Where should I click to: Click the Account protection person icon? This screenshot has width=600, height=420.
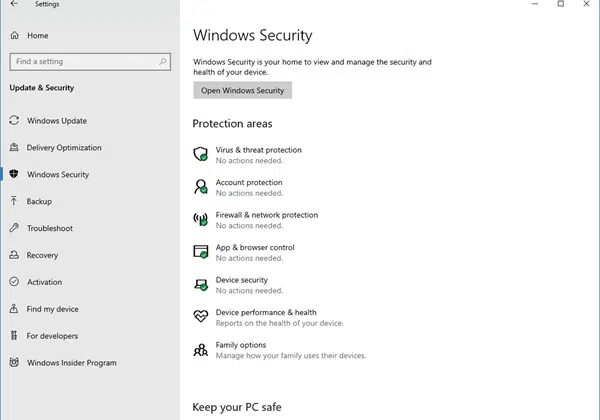click(x=201, y=187)
